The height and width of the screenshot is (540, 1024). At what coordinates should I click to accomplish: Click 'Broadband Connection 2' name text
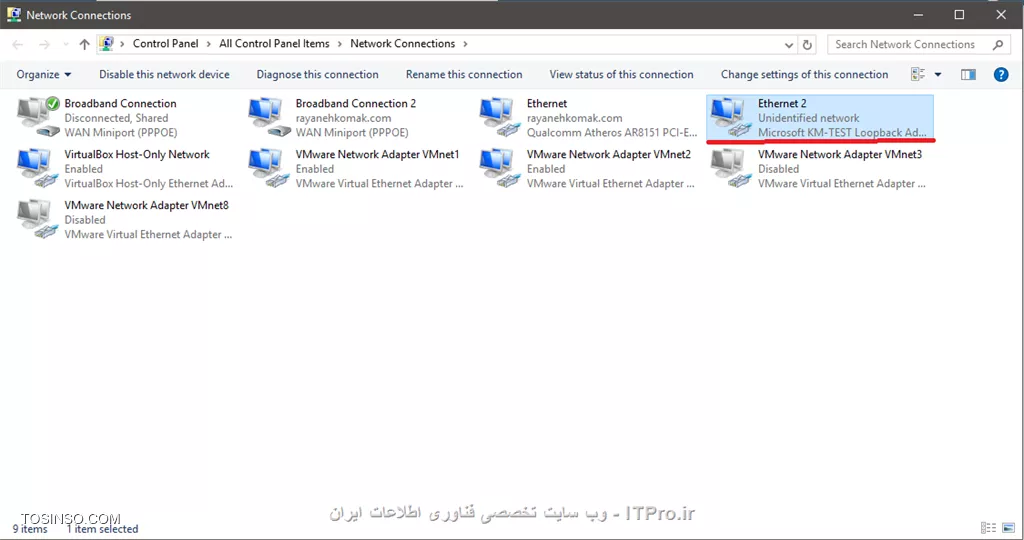click(355, 103)
